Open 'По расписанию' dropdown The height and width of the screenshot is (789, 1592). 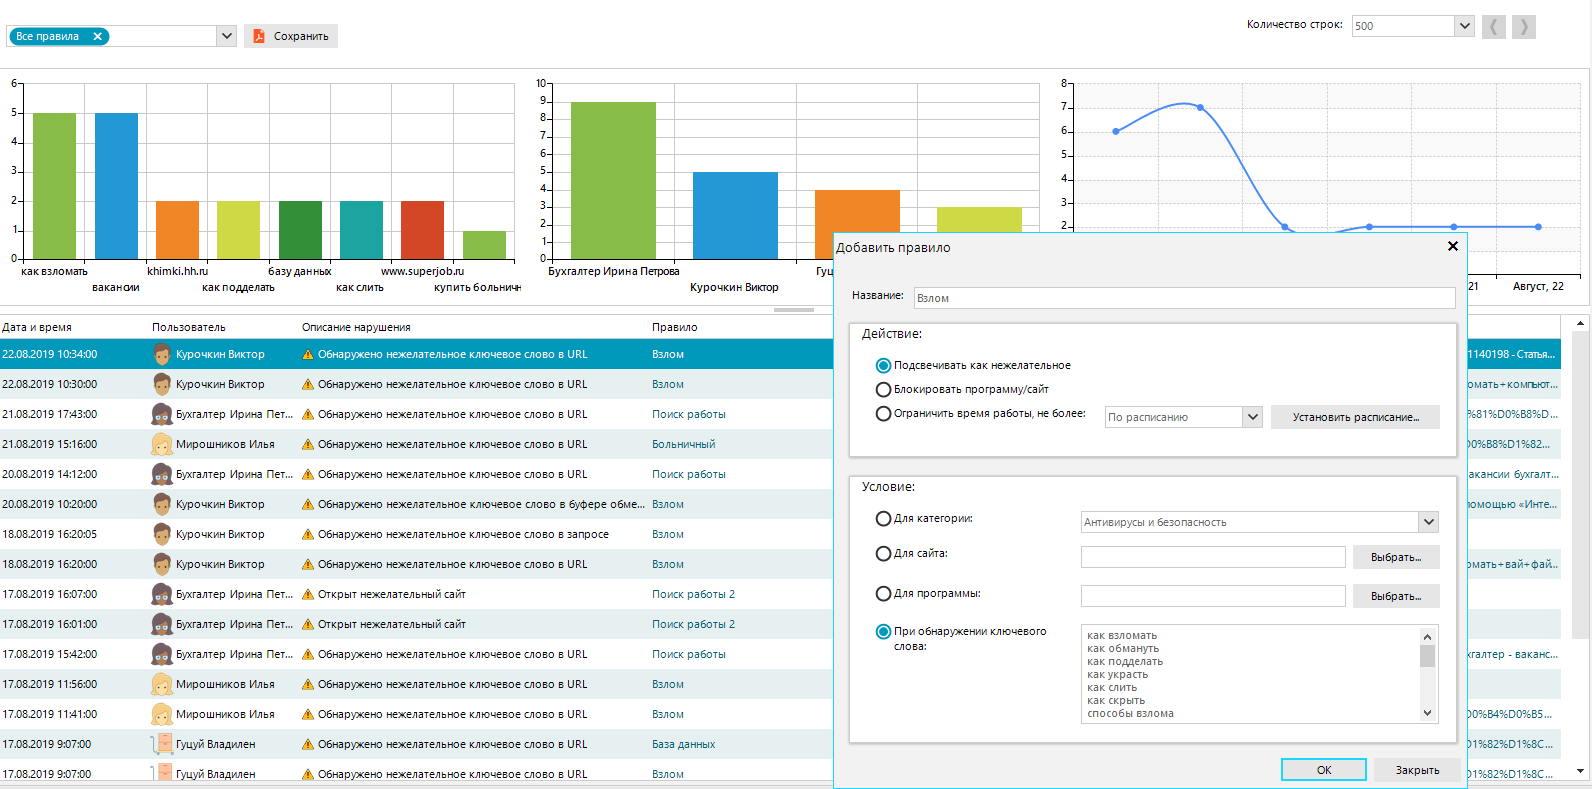[1253, 417]
